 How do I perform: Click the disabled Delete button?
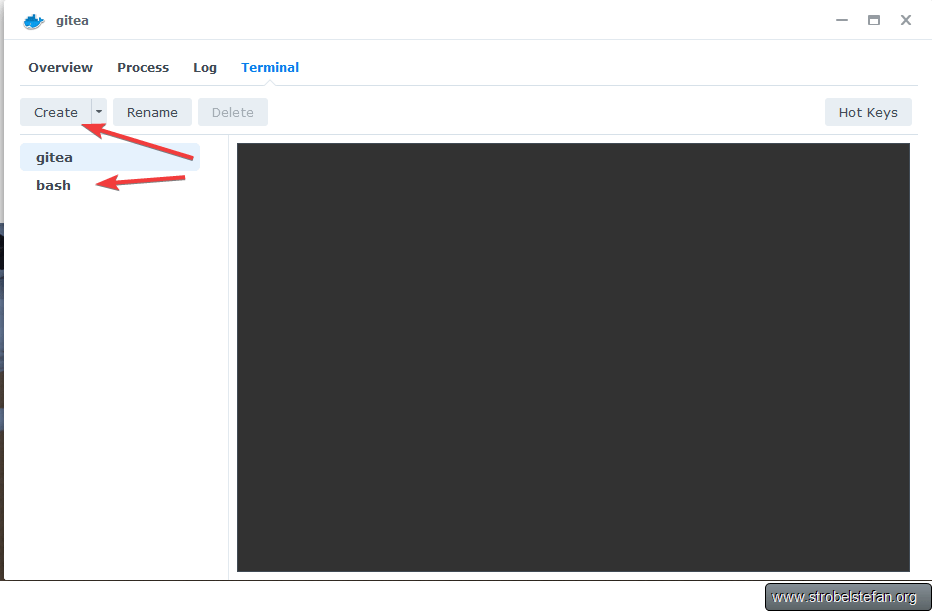[232, 112]
